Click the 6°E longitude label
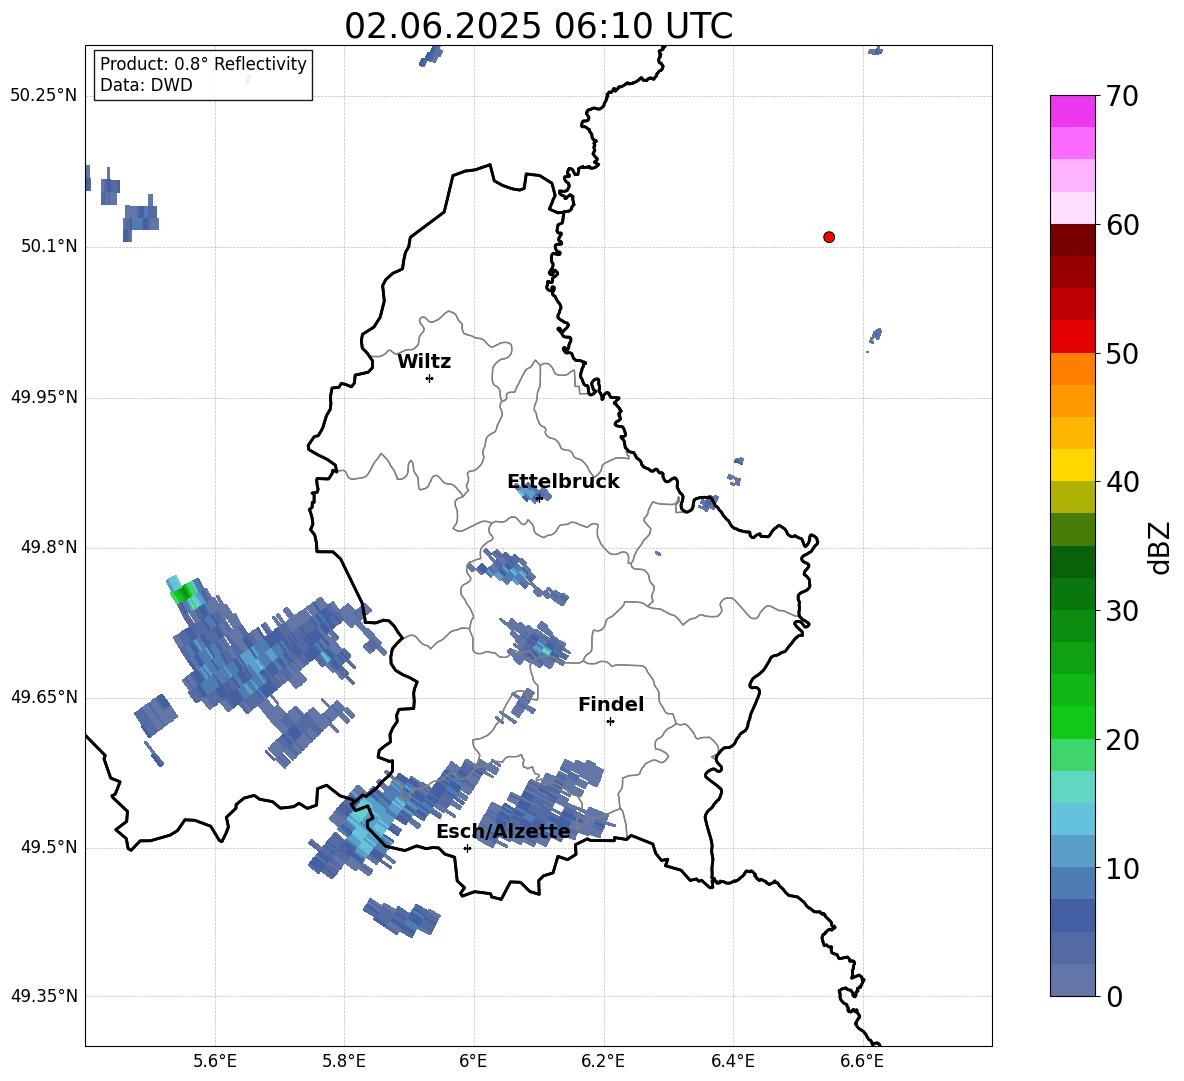Image resolution: width=1184 pixels, height=1081 pixels. tap(473, 1061)
